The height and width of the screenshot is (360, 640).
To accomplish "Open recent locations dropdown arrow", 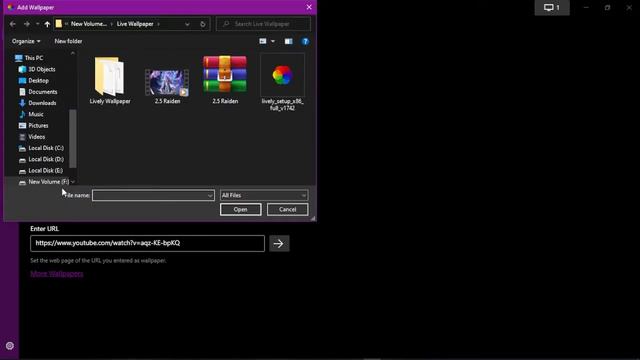I will click(37, 24).
